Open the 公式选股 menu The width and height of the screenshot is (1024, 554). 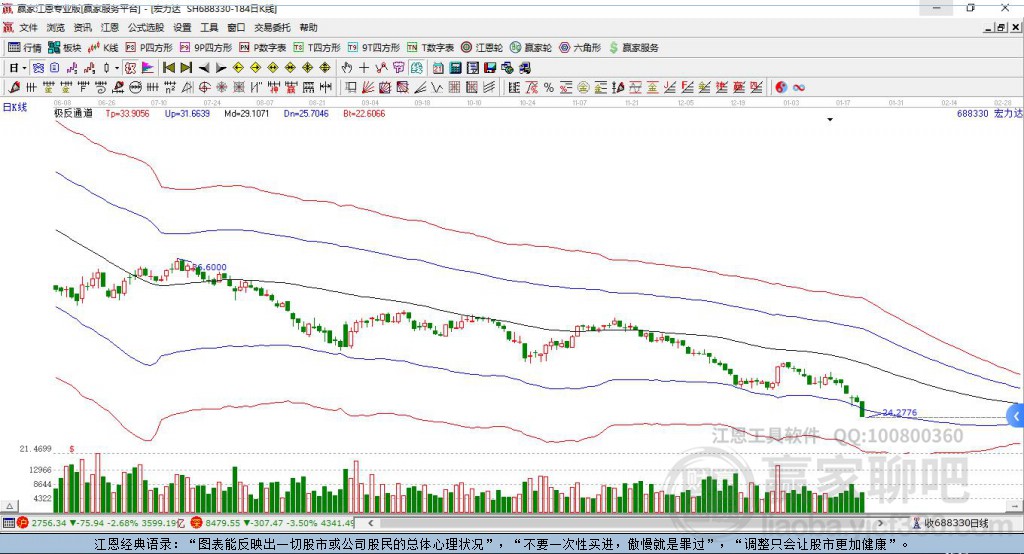[146, 27]
